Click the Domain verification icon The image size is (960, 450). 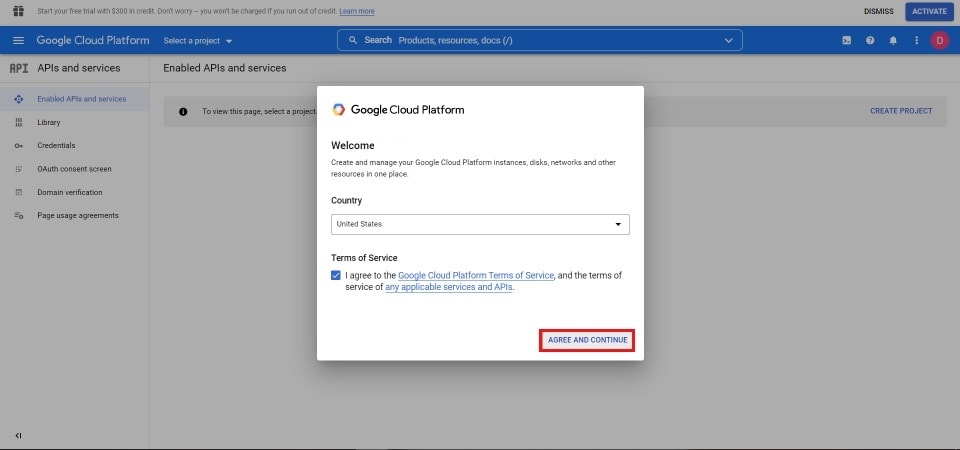pyautogui.click(x=18, y=192)
